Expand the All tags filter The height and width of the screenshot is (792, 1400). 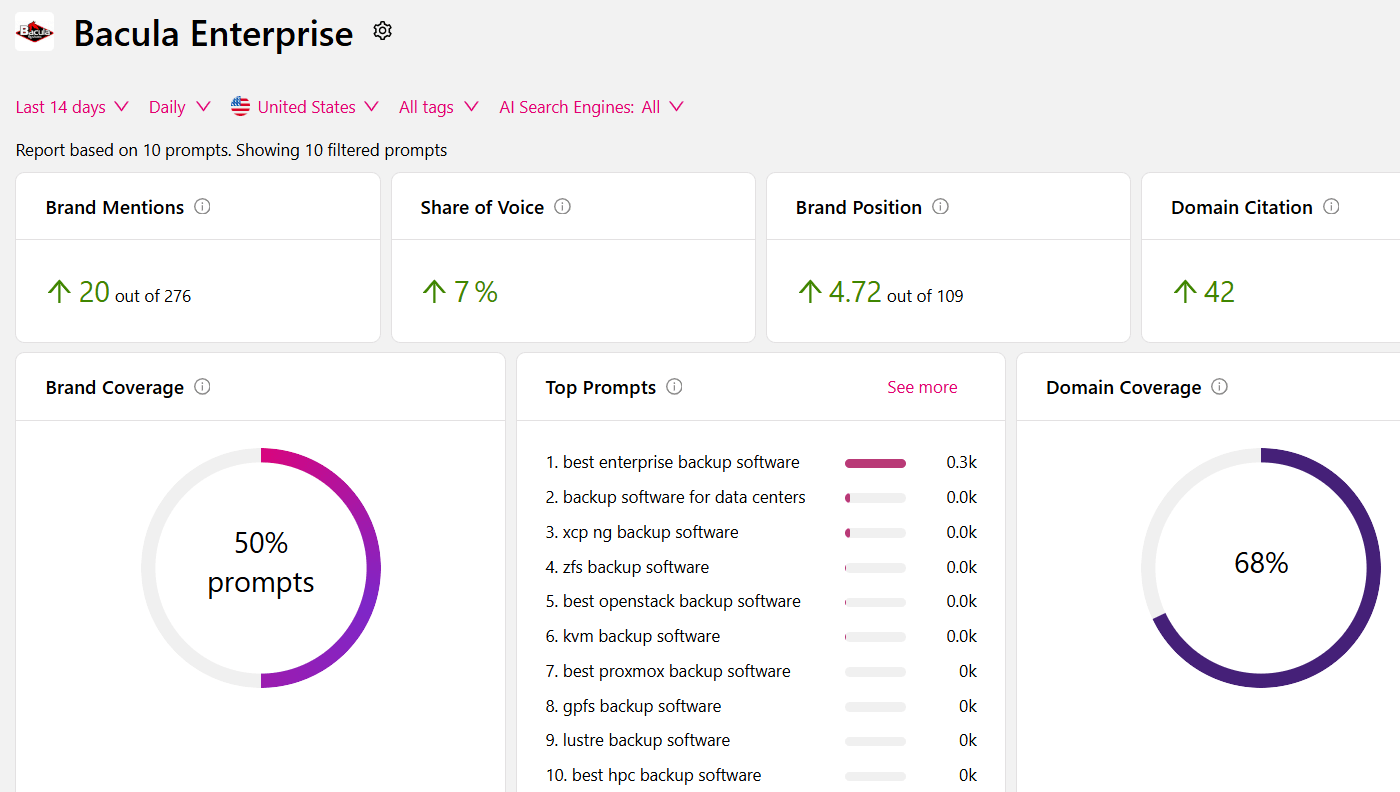point(438,107)
